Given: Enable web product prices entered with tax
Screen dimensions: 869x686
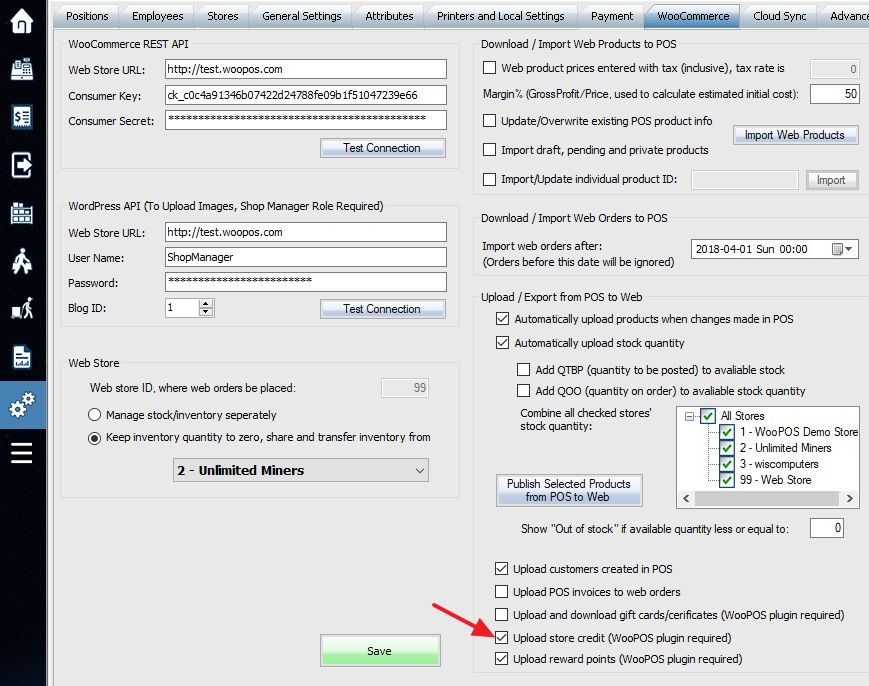Looking at the screenshot, I should coord(489,68).
